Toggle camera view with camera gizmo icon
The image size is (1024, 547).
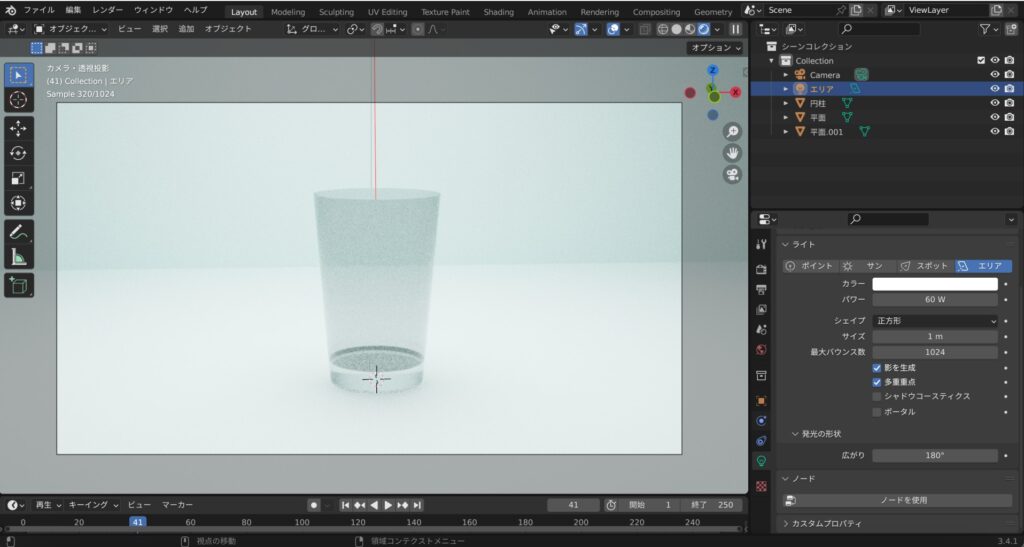pos(732,175)
